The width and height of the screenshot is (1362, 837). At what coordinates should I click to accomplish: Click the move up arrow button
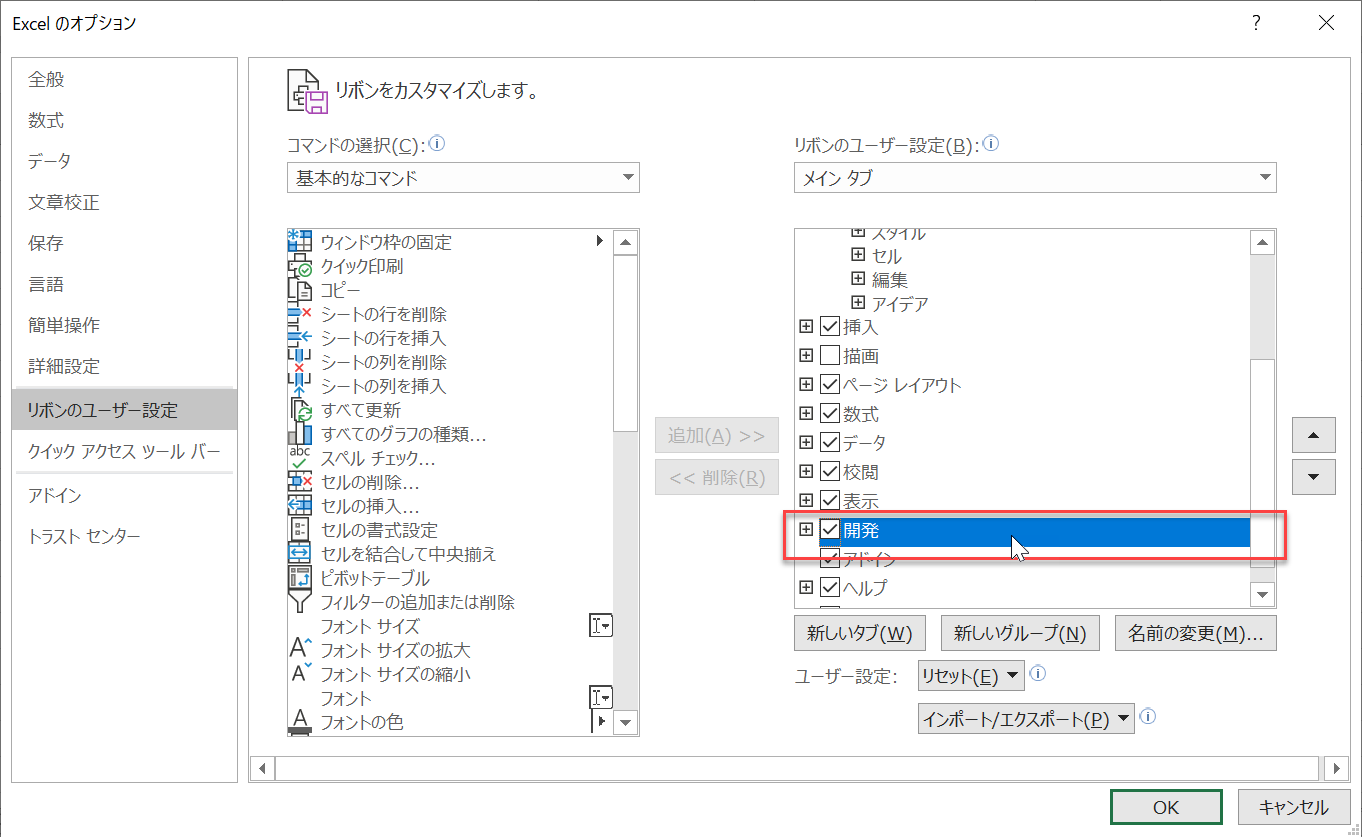pos(1314,435)
